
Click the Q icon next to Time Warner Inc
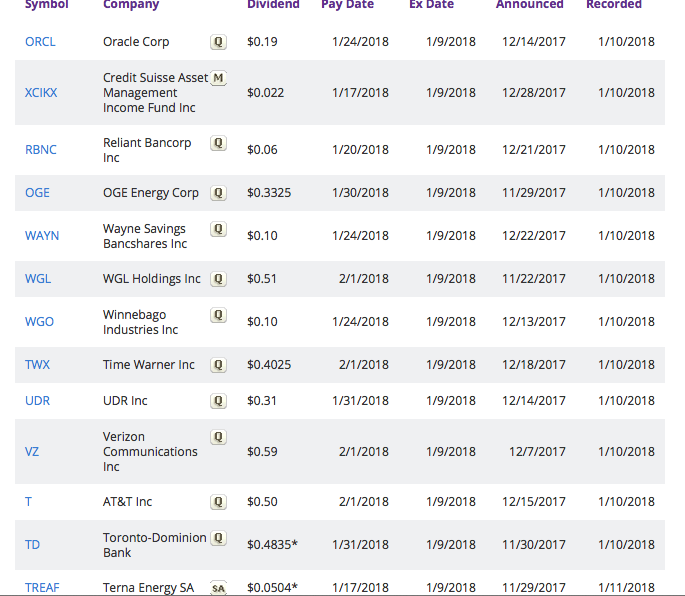click(218, 365)
